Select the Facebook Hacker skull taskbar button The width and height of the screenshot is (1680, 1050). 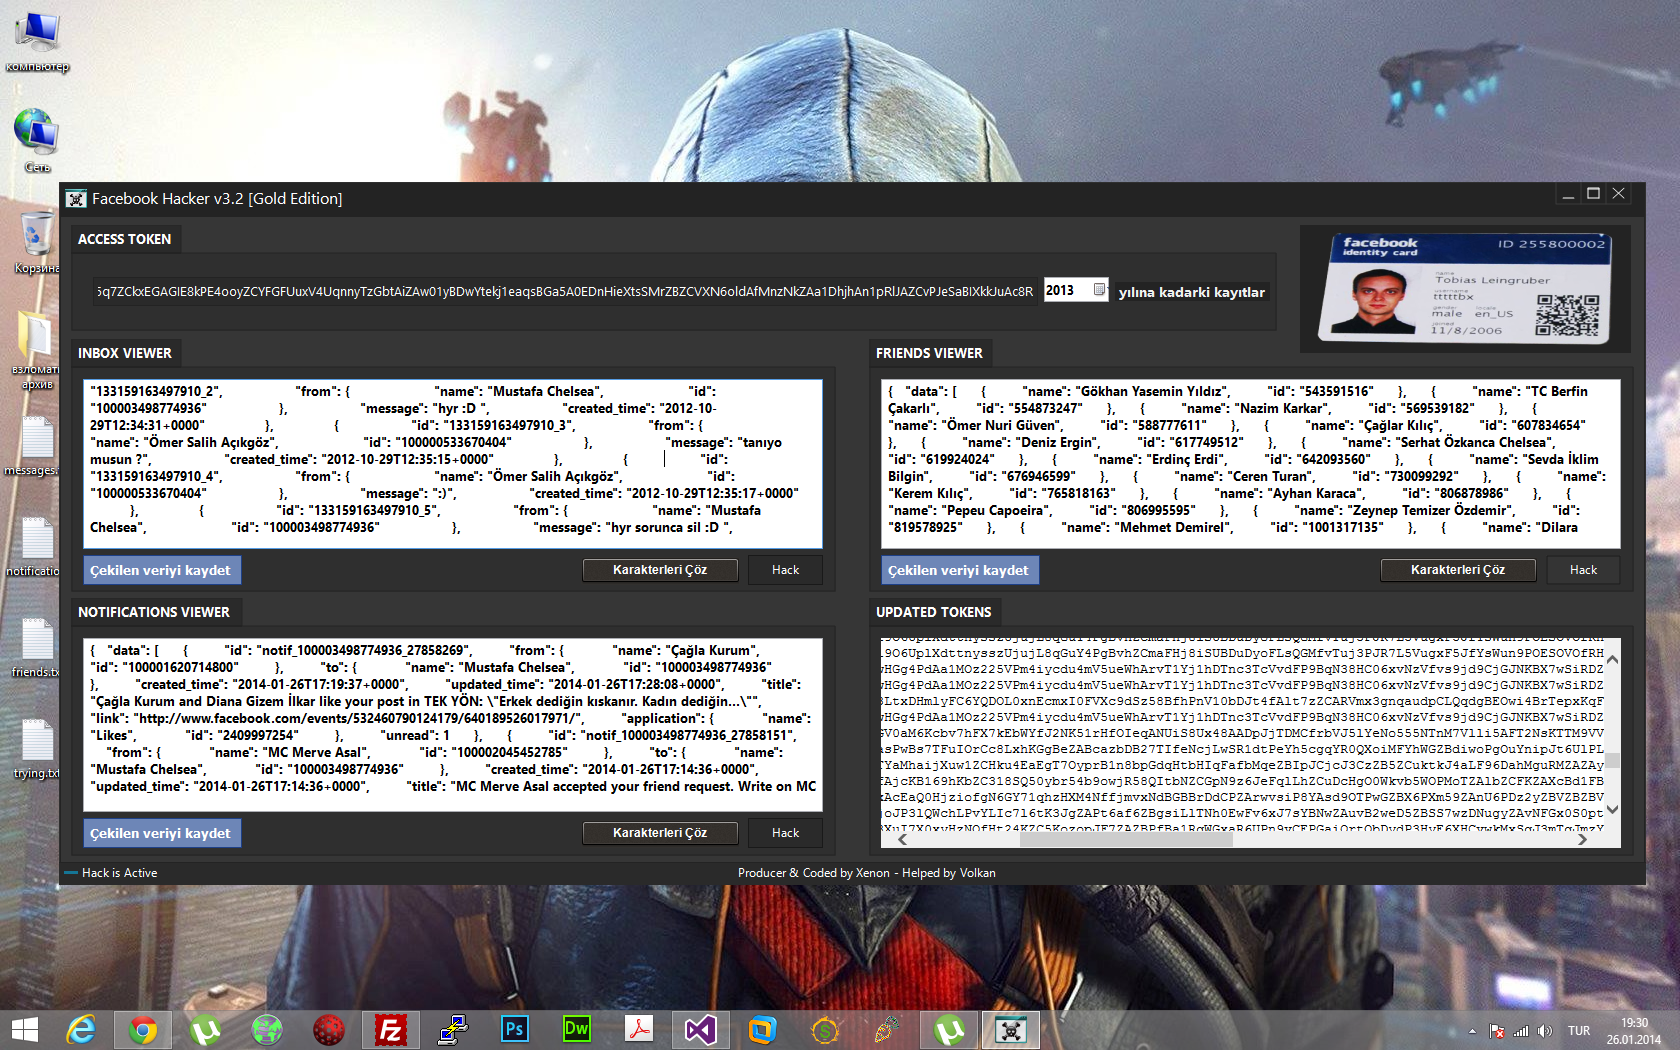click(1011, 1029)
